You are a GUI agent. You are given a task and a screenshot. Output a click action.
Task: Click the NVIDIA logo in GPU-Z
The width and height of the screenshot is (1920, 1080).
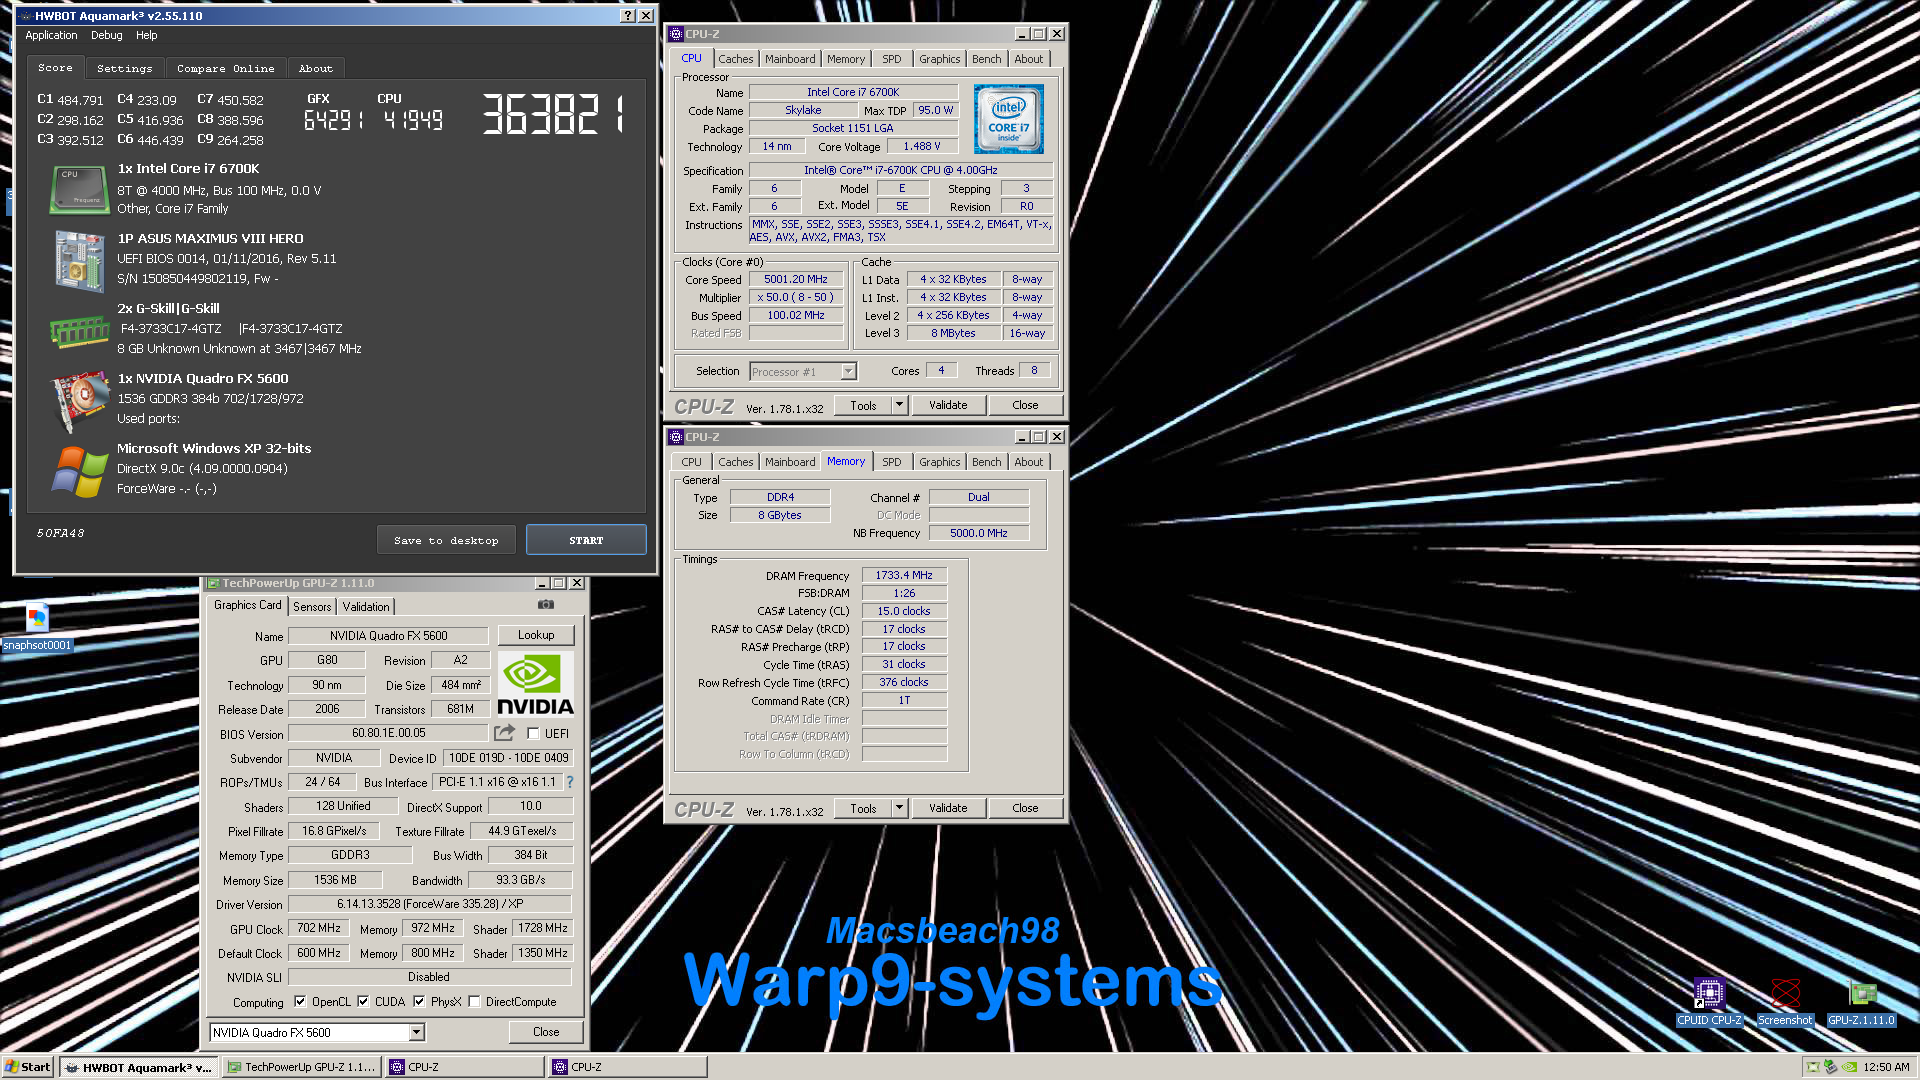point(536,685)
